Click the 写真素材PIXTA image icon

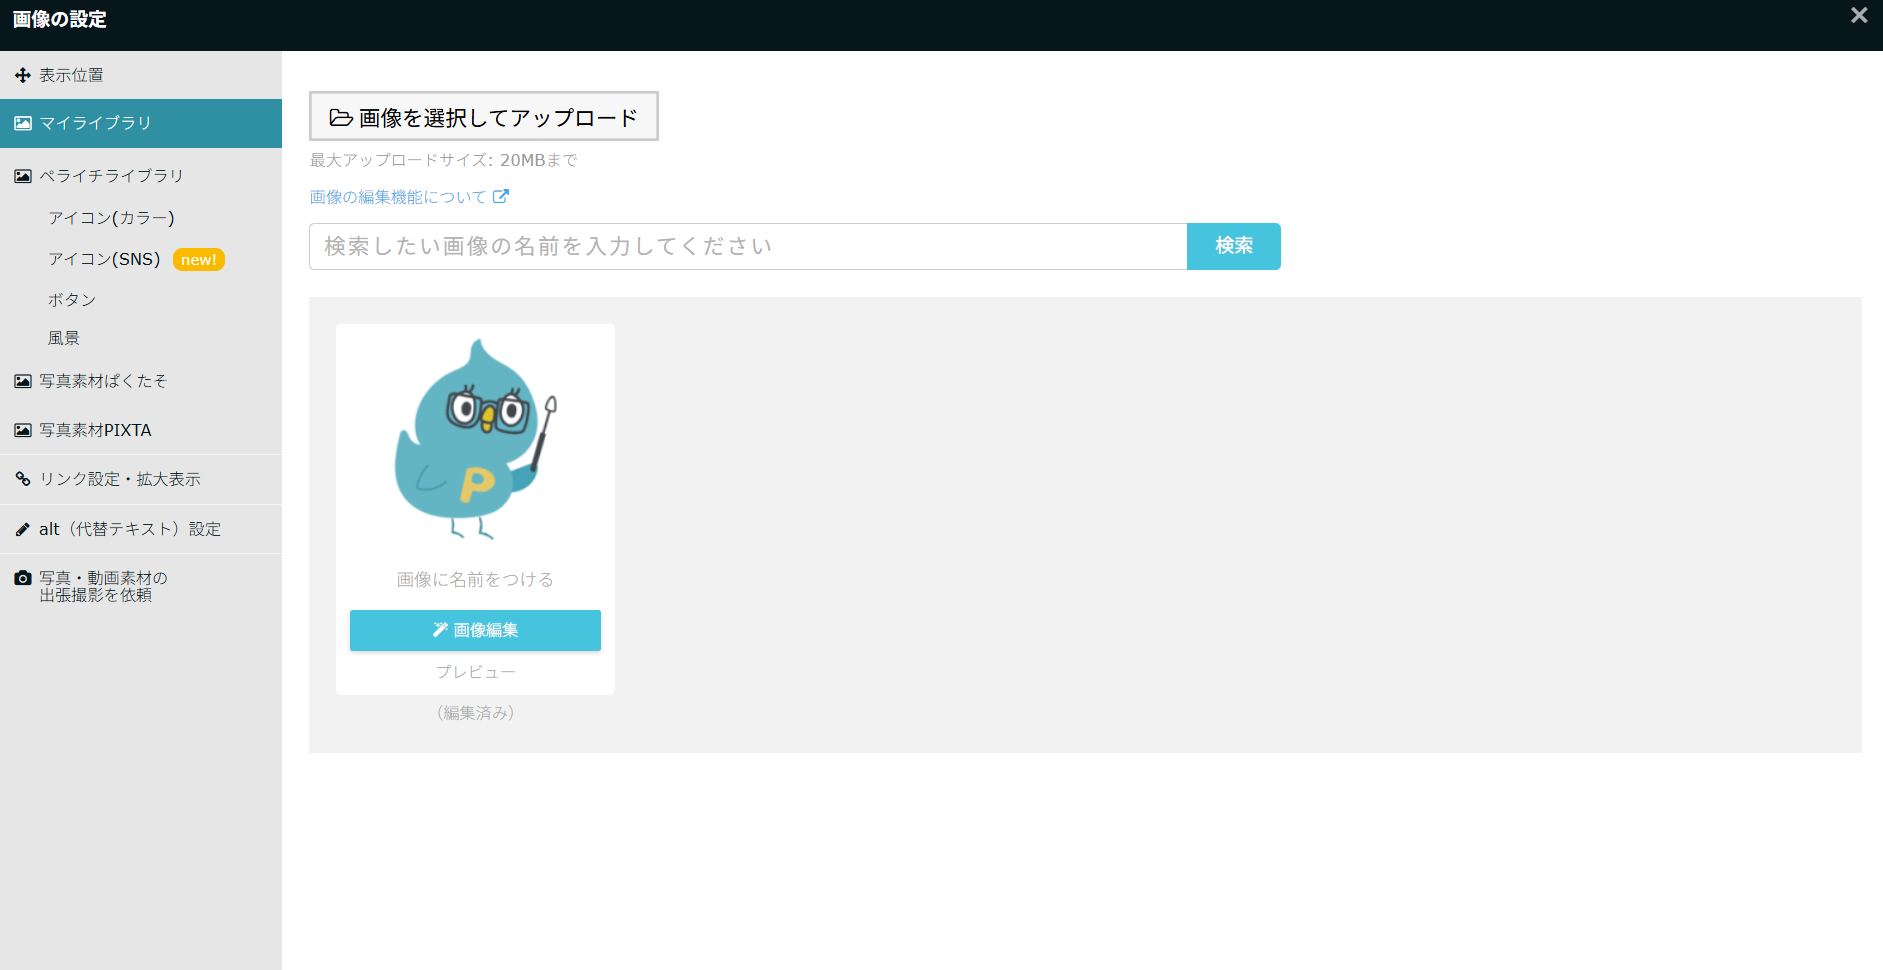(x=23, y=430)
